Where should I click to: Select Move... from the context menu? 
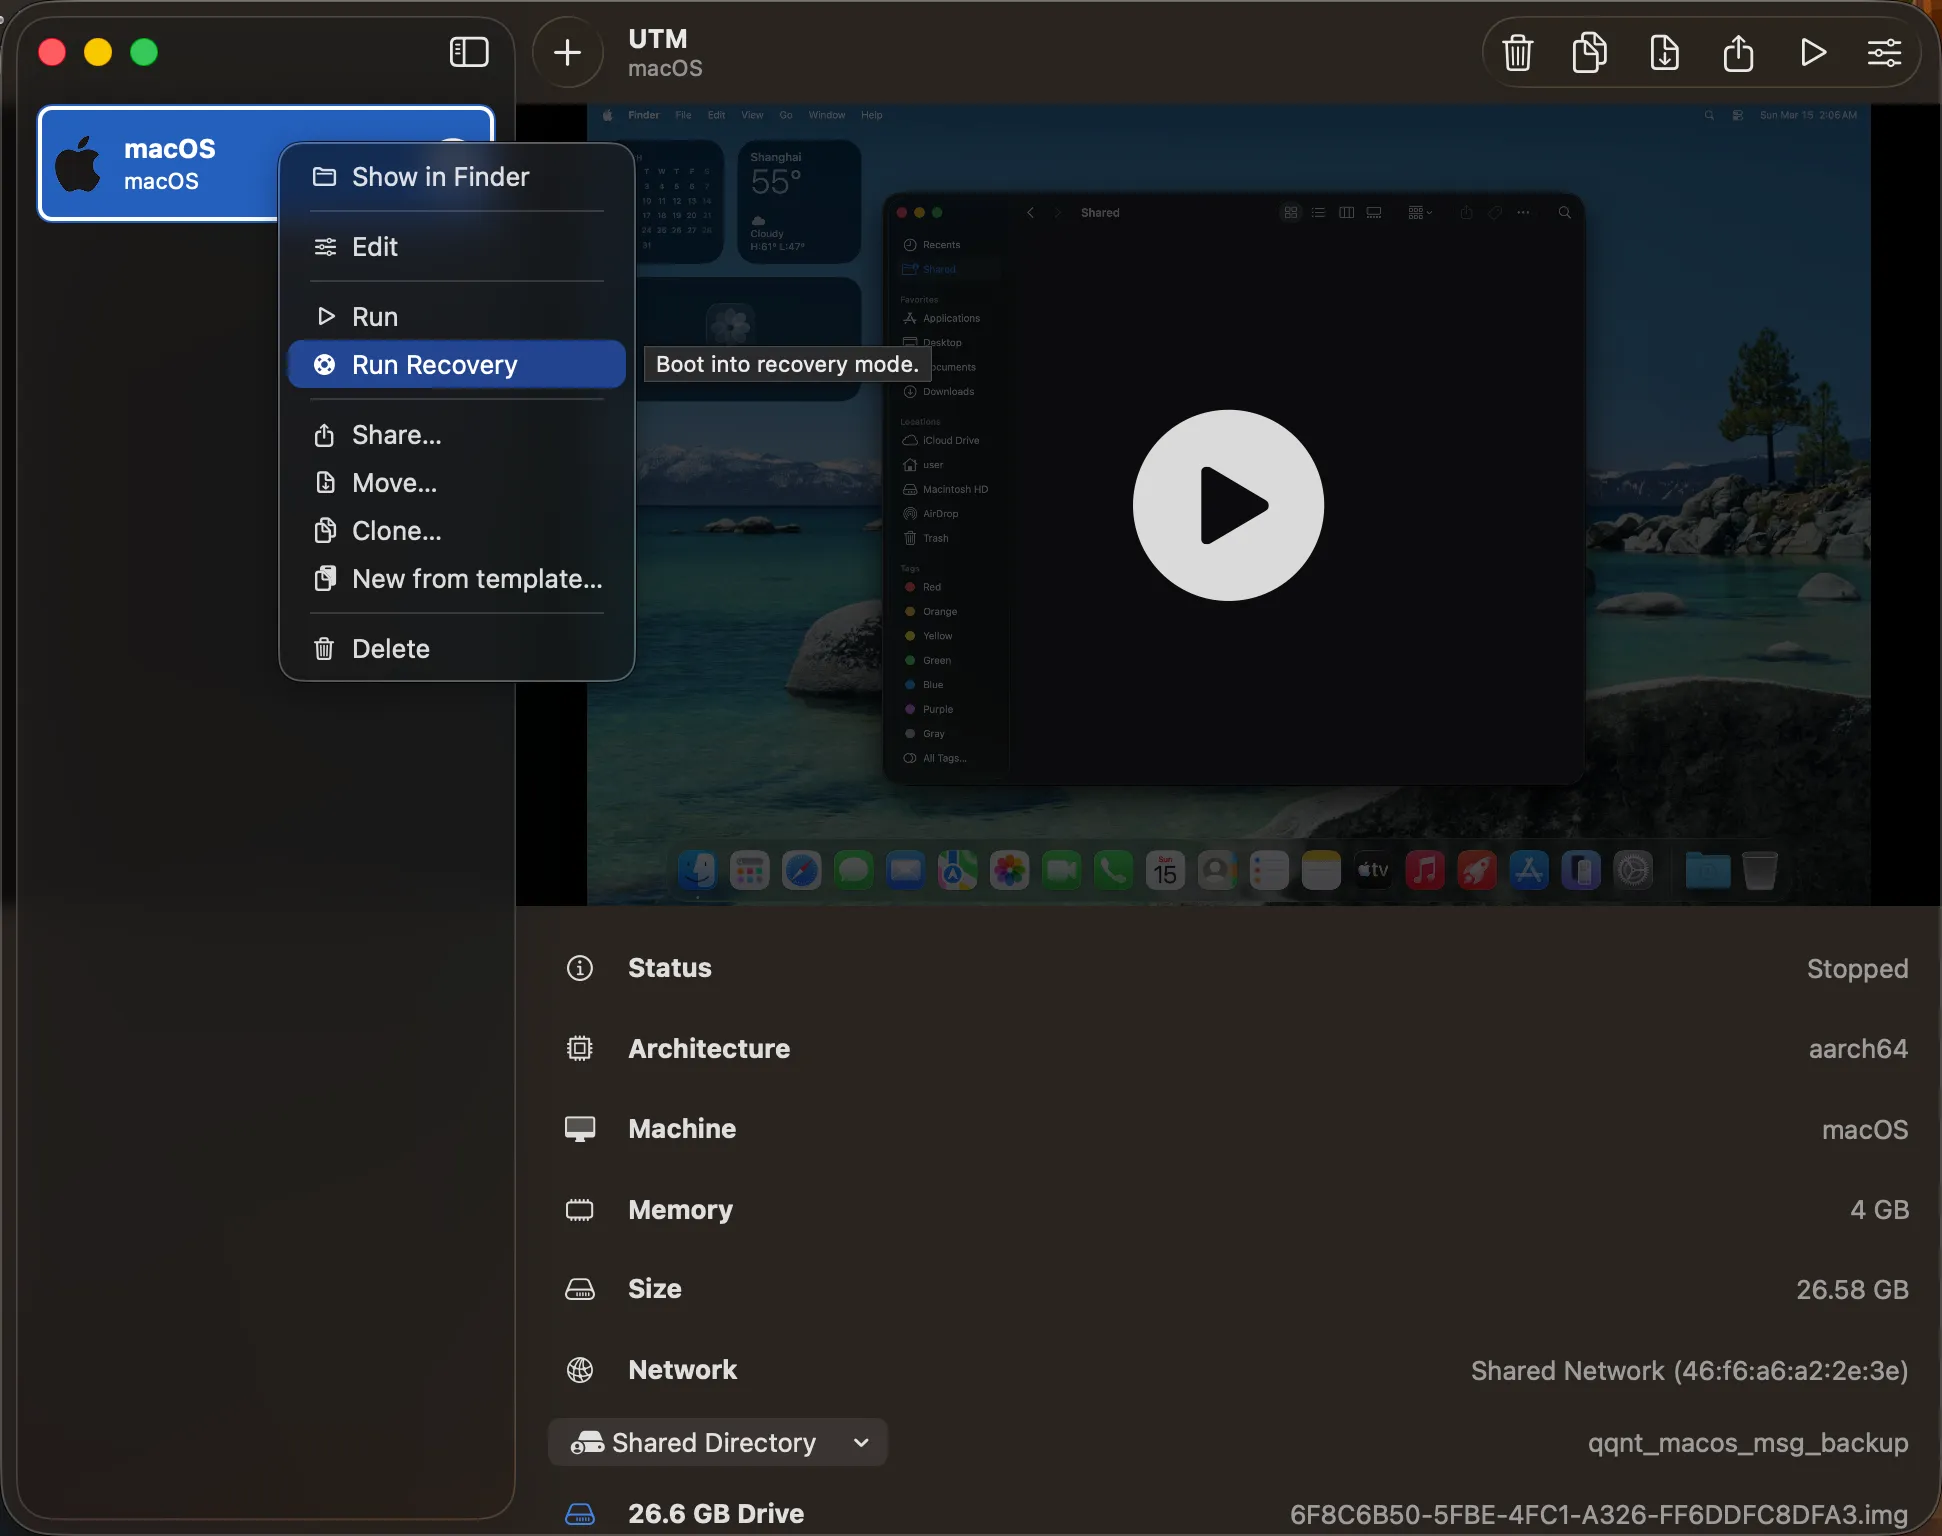tap(457, 483)
